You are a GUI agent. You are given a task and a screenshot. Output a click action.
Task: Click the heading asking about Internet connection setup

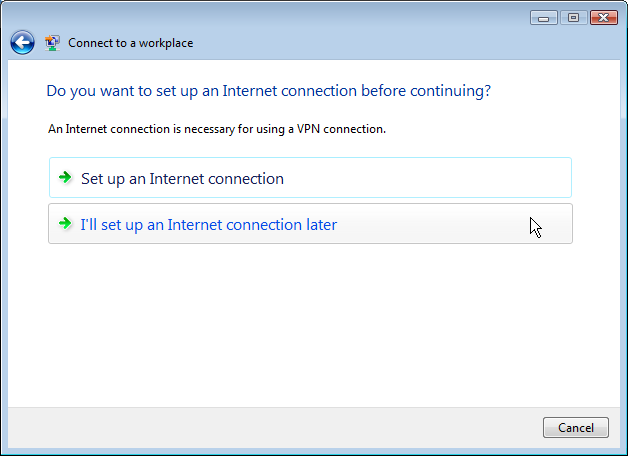[268, 91]
